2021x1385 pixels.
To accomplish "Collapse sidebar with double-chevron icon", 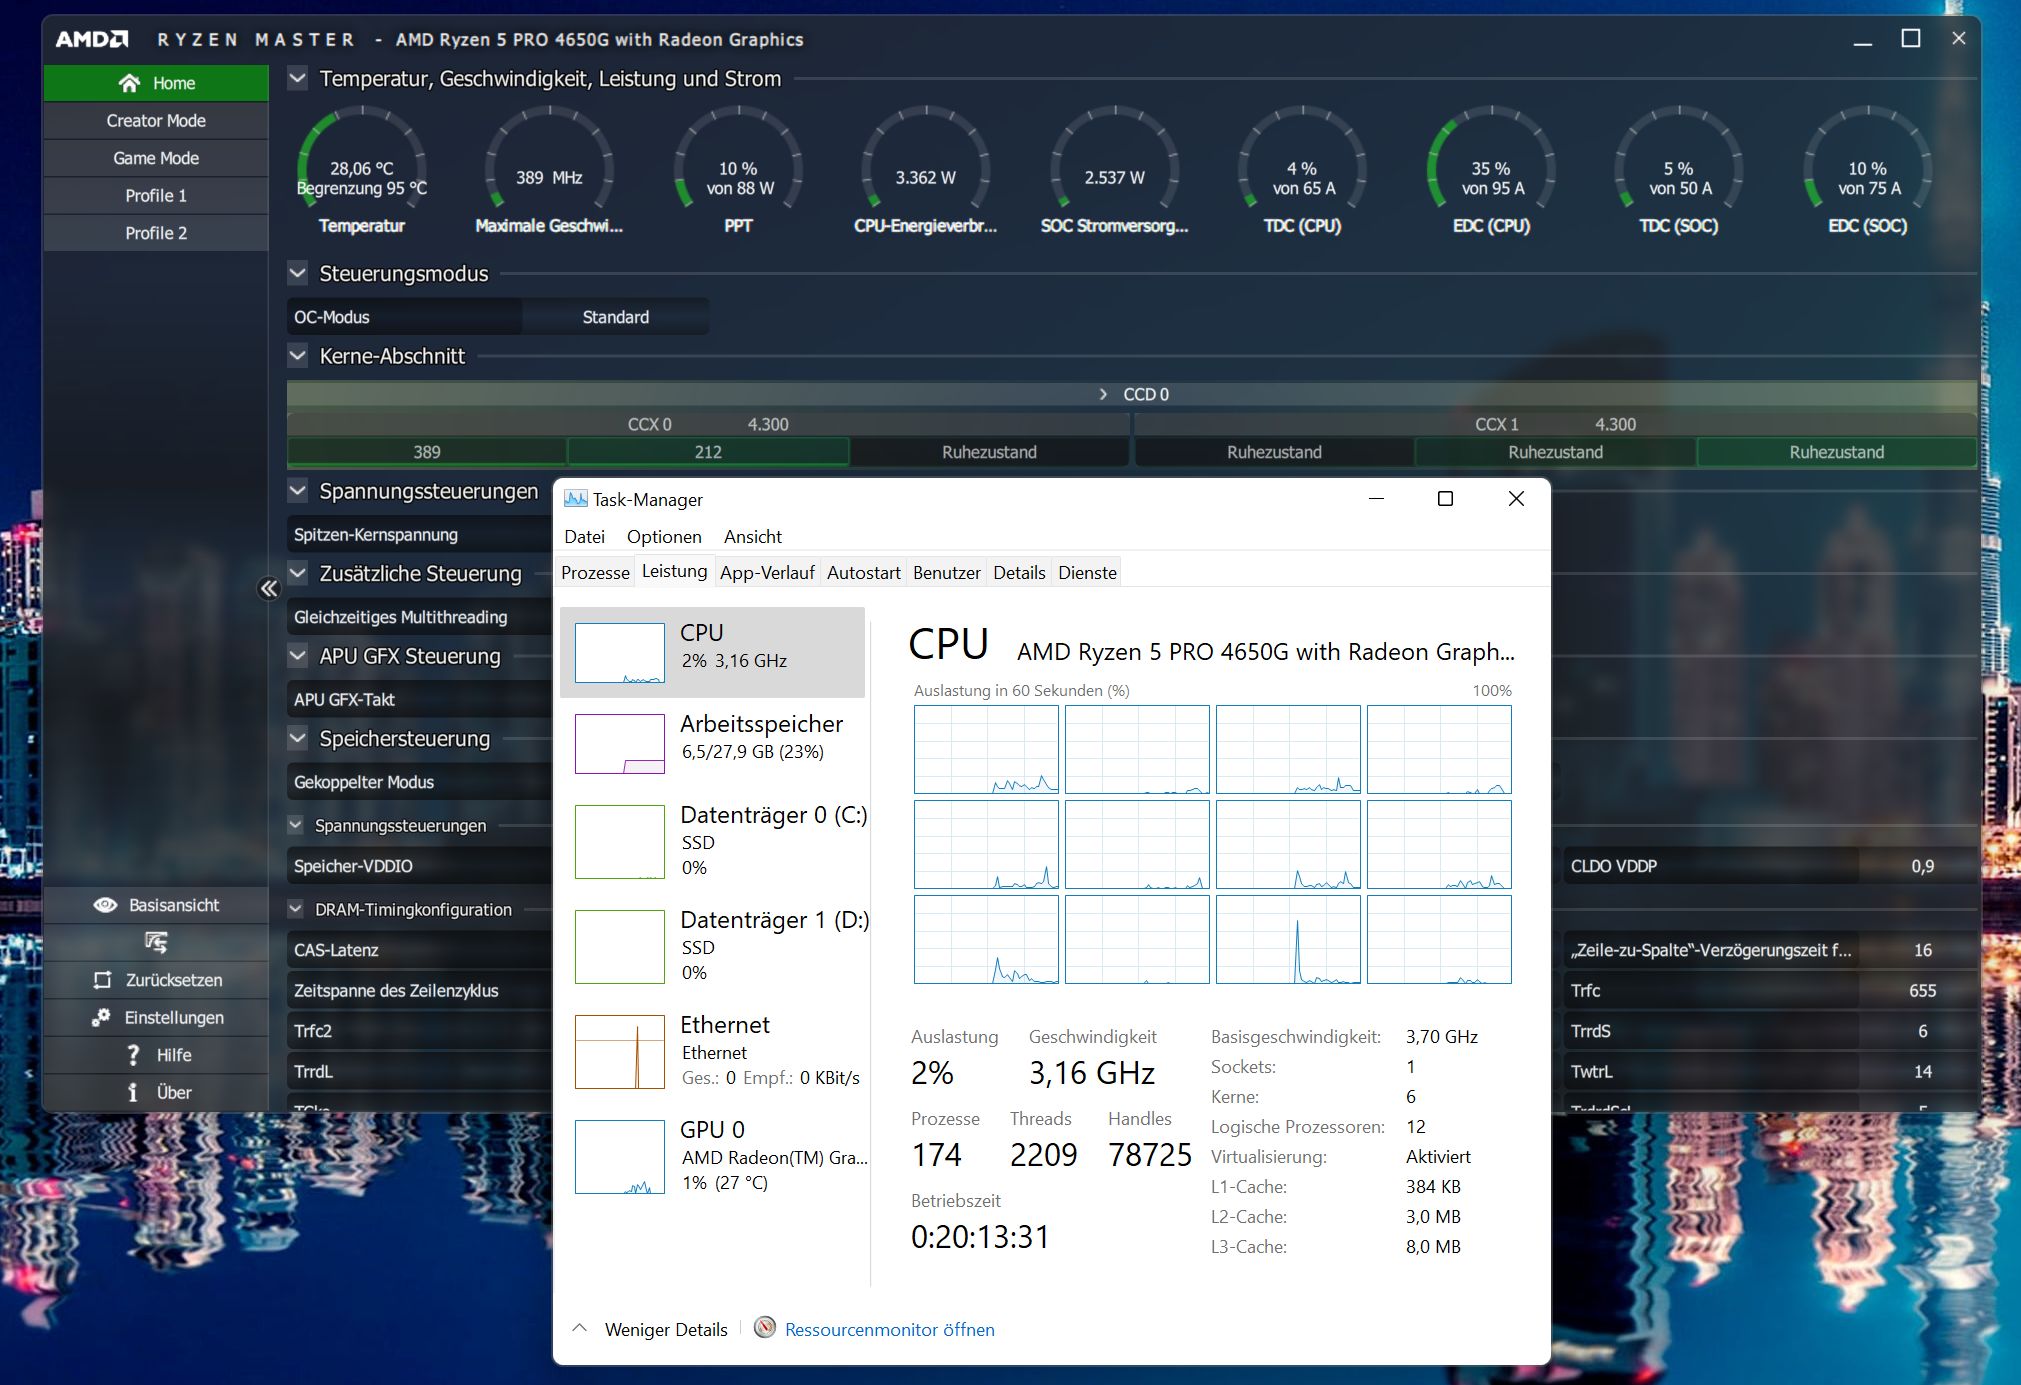I will click(x=268, y=588).
